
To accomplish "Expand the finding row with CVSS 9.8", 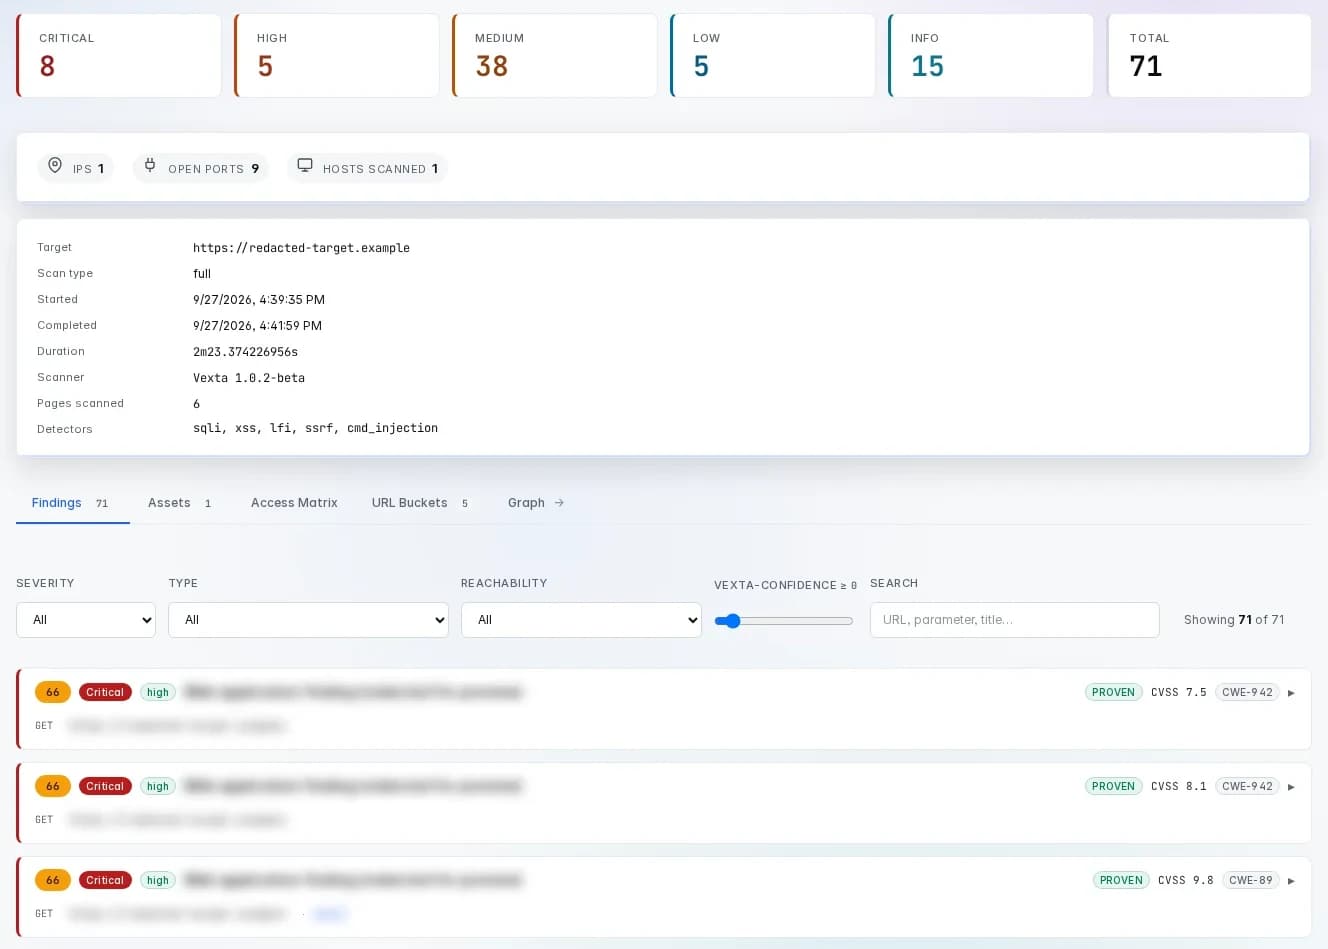I will (x=1291, y=881).
